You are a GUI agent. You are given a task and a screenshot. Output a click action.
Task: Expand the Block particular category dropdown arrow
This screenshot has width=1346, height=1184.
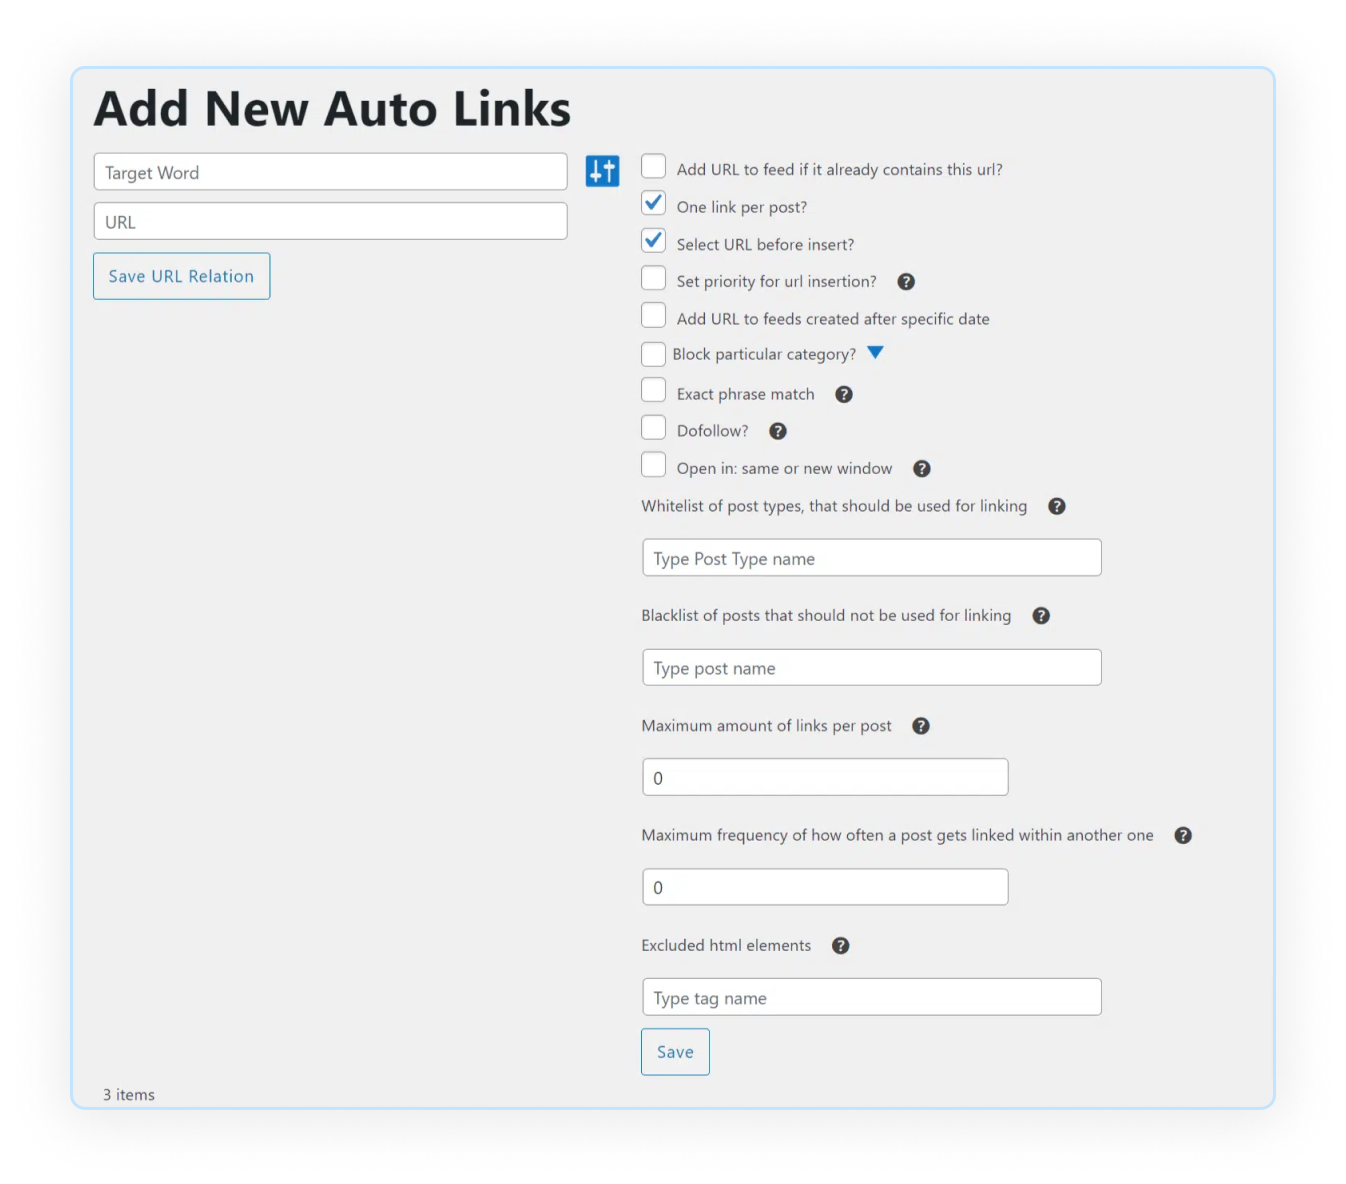pos(875,353)
